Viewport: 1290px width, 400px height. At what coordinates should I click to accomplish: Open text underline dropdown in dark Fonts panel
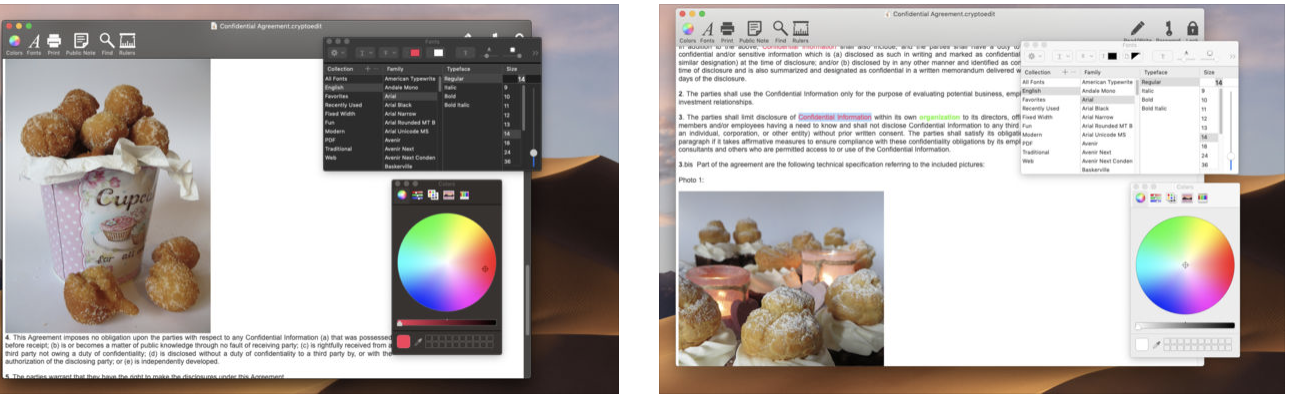[366, 52]
